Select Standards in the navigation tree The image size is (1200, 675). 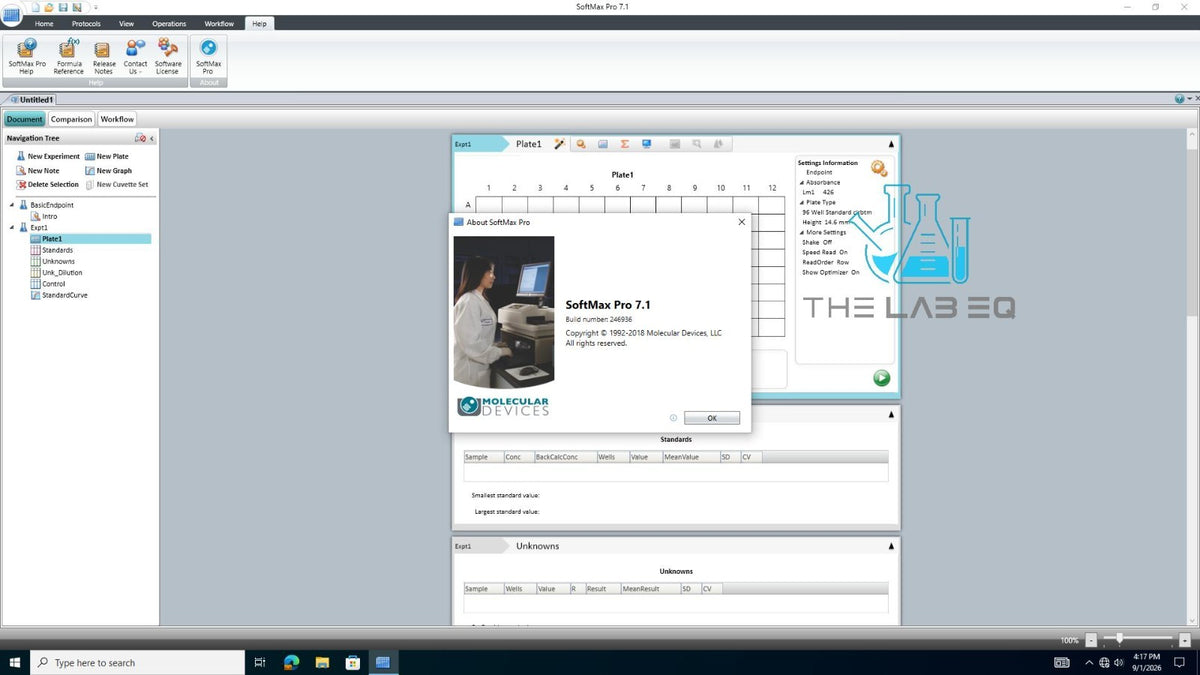[52, 250]
